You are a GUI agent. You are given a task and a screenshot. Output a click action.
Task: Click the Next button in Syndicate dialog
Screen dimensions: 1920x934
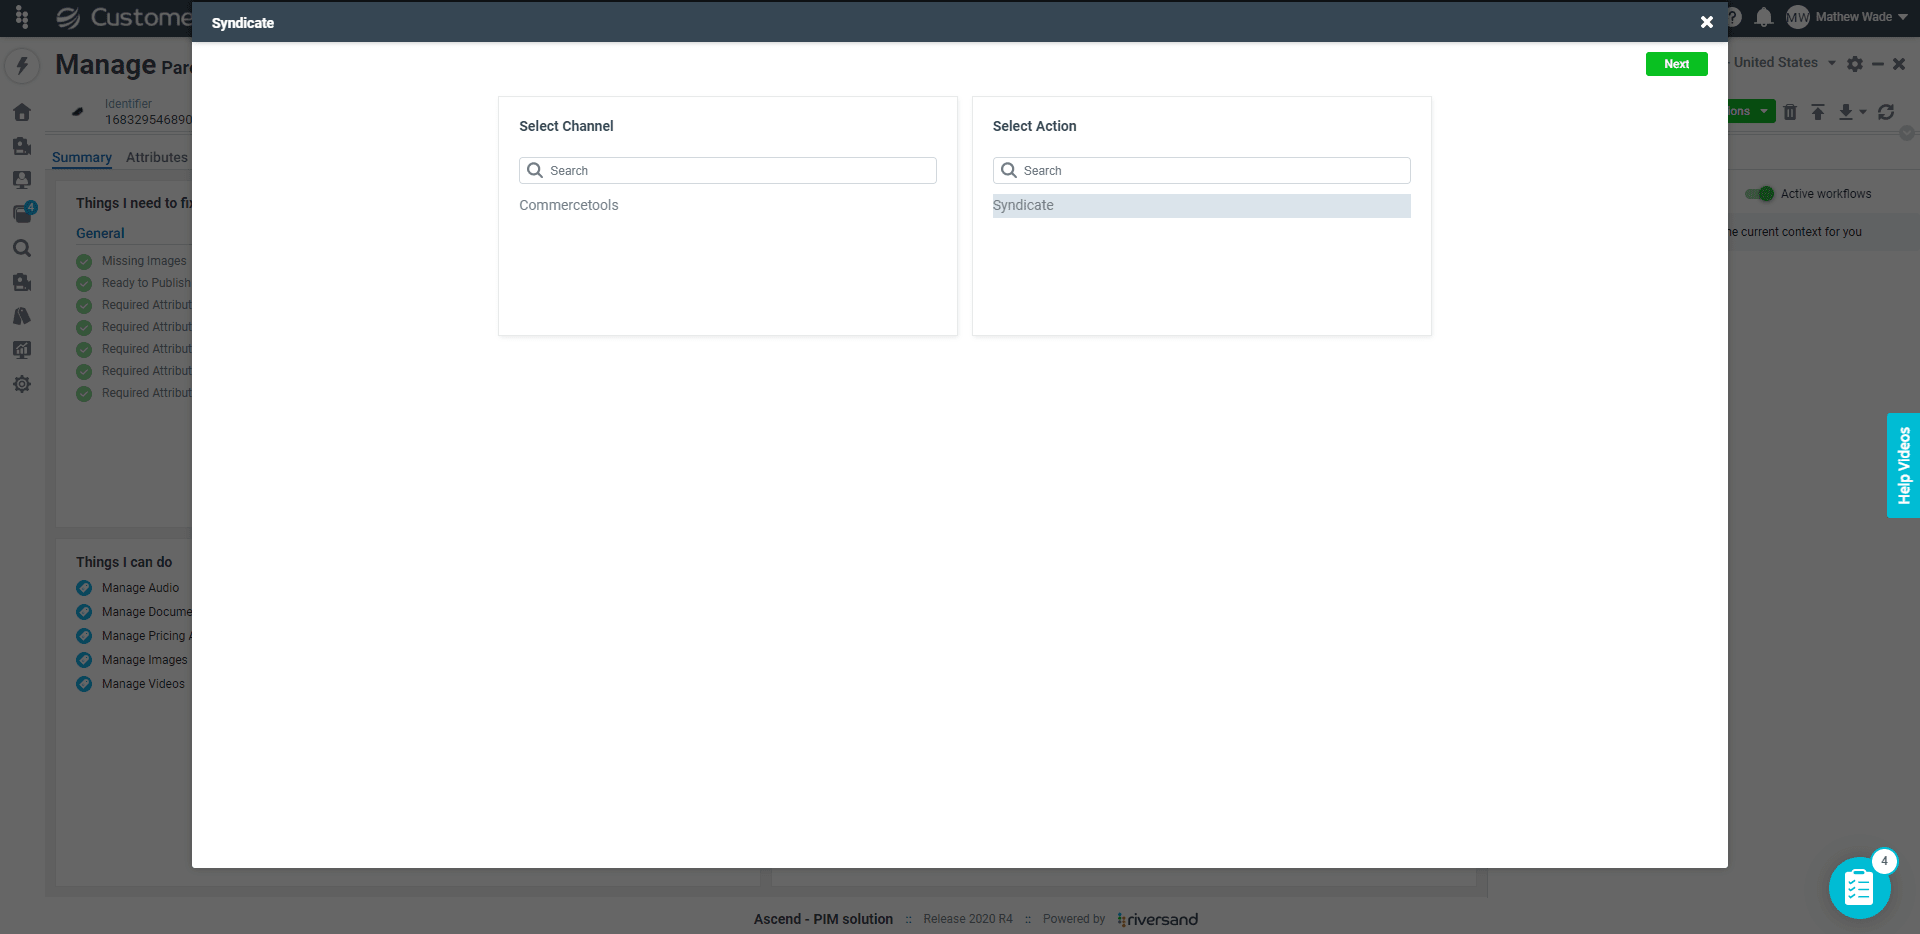click(1676, 64)
